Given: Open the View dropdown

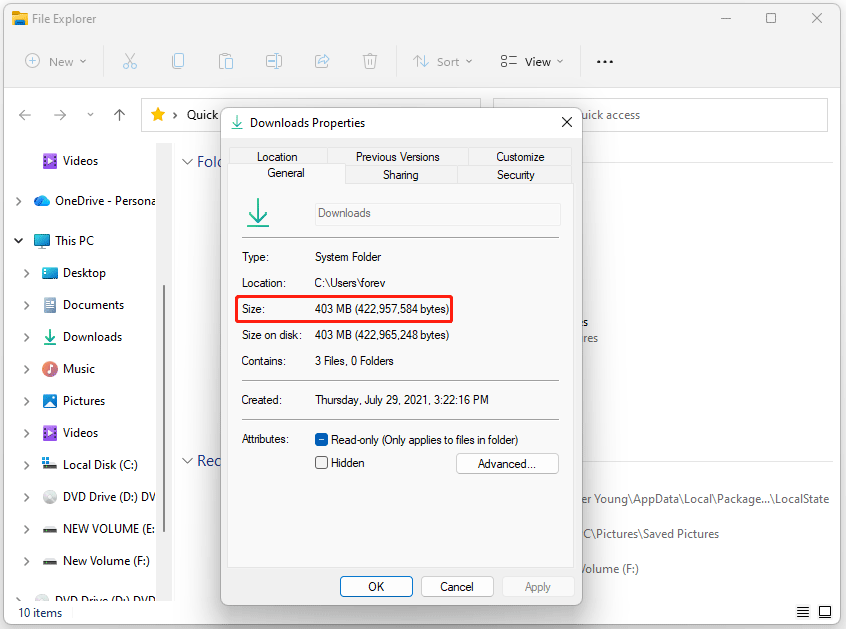Looking at the screenshot, I should [531, 61].
